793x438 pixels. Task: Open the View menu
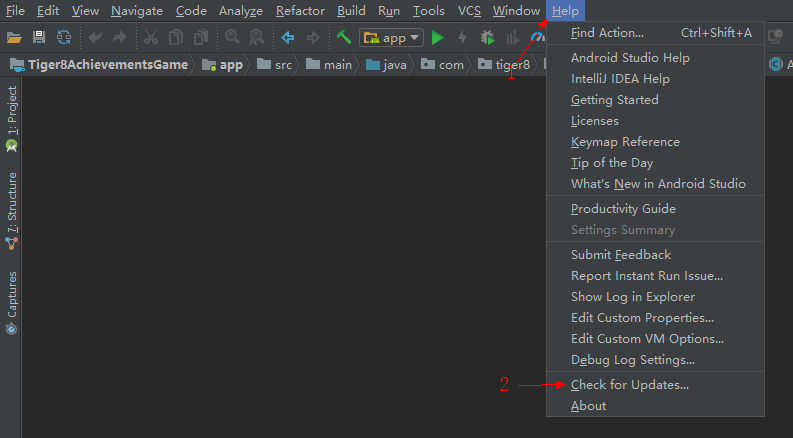[85, 11]
